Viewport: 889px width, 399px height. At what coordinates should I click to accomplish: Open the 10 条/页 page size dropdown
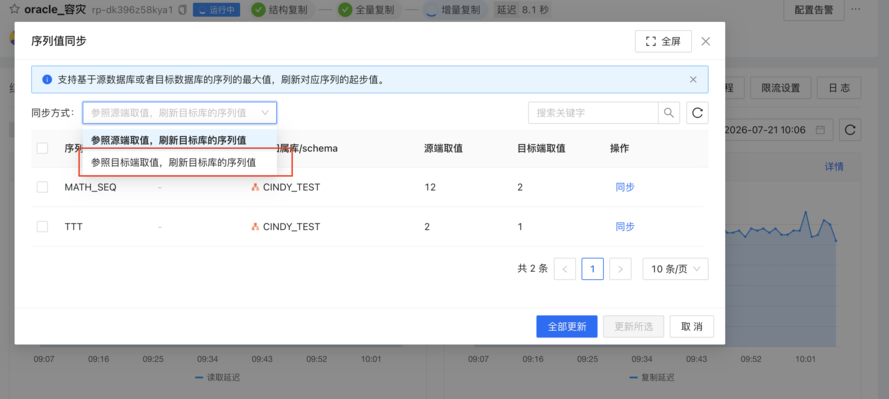tap(675, 269)
